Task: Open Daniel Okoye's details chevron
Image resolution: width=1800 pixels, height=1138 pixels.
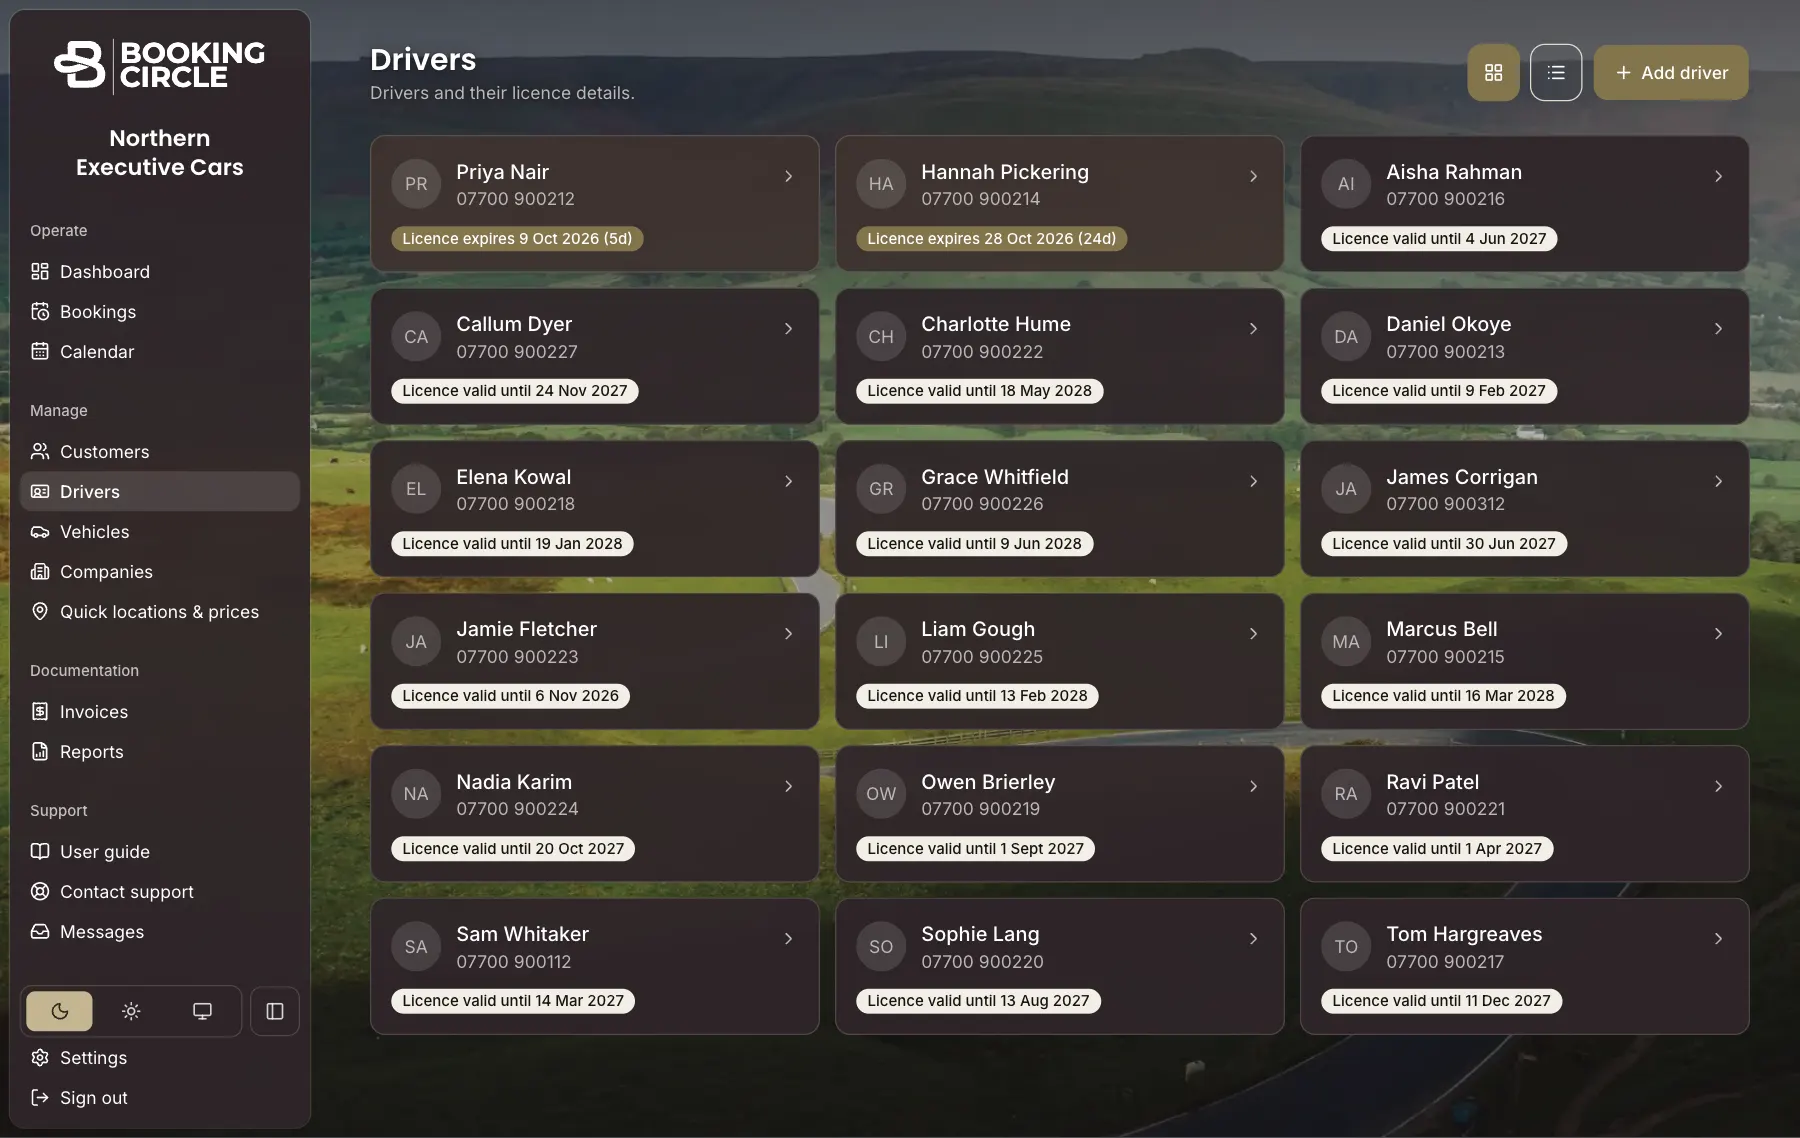Action: click(1718, 328)
